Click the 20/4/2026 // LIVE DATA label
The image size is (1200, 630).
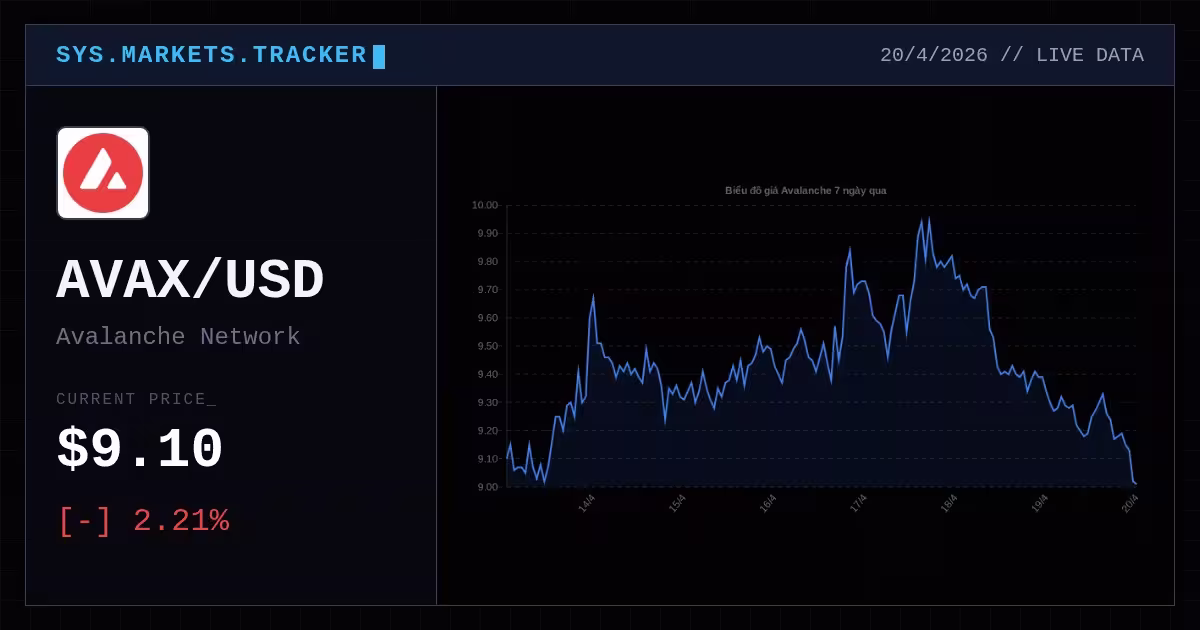(1012, 55)
